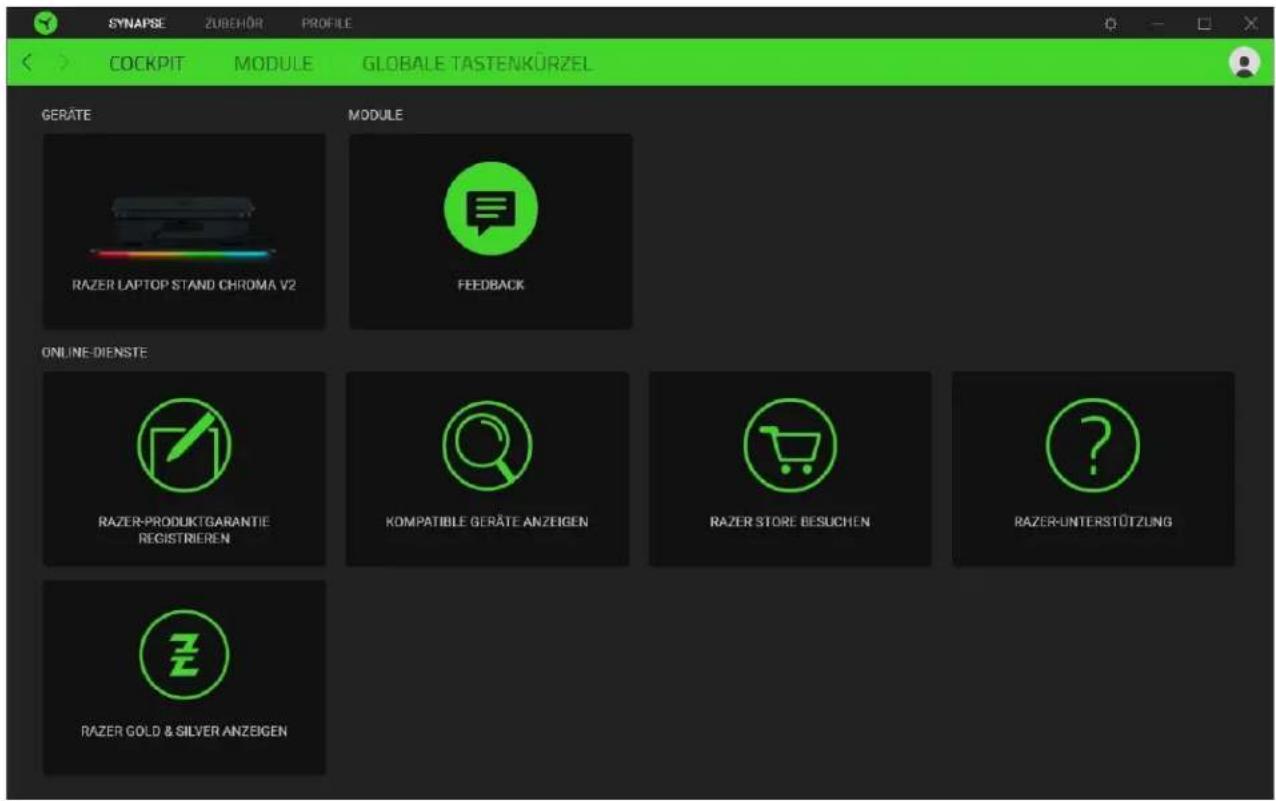Screen dimensions: 1276x801
Task: Click the Feedback speech bubble icon
Action: 491,209
